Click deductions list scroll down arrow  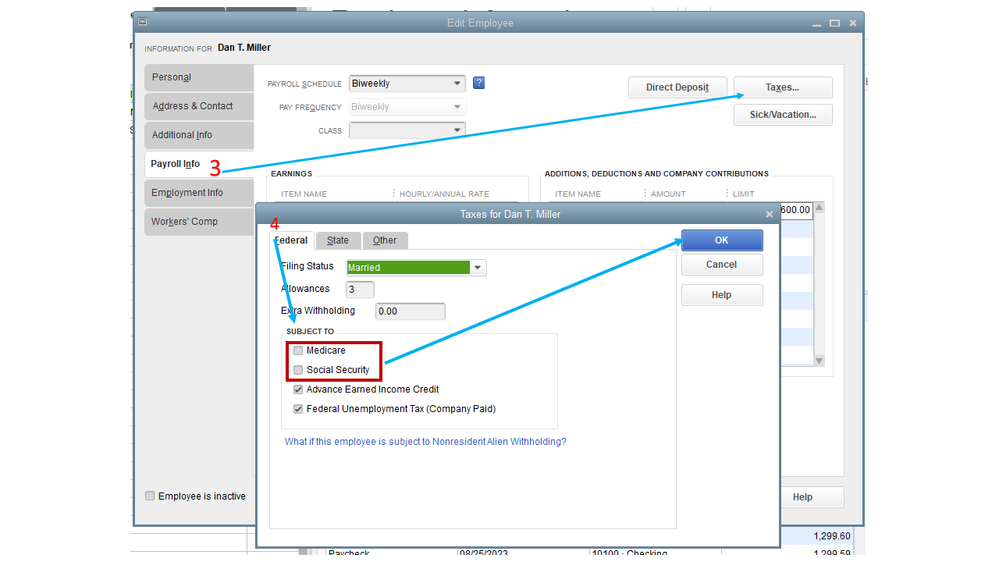click(819, 361)
